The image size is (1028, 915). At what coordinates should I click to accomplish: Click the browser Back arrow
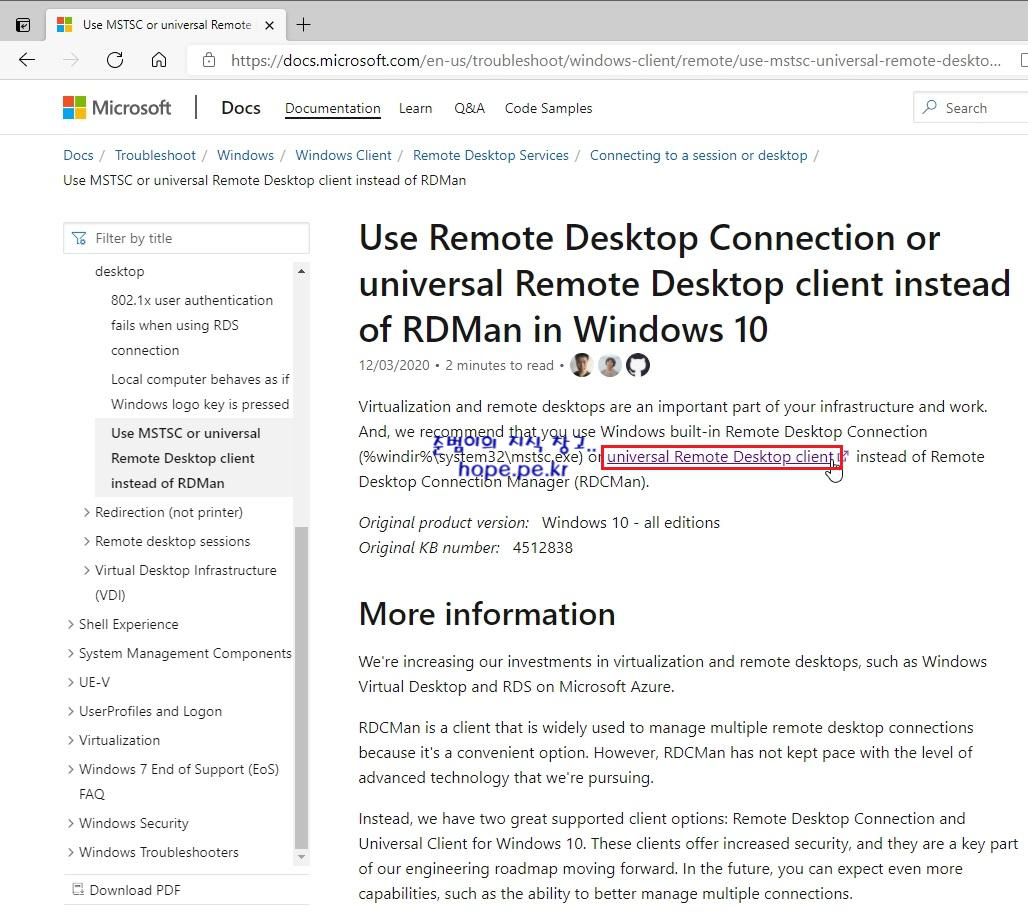click(x=27, y=60)
